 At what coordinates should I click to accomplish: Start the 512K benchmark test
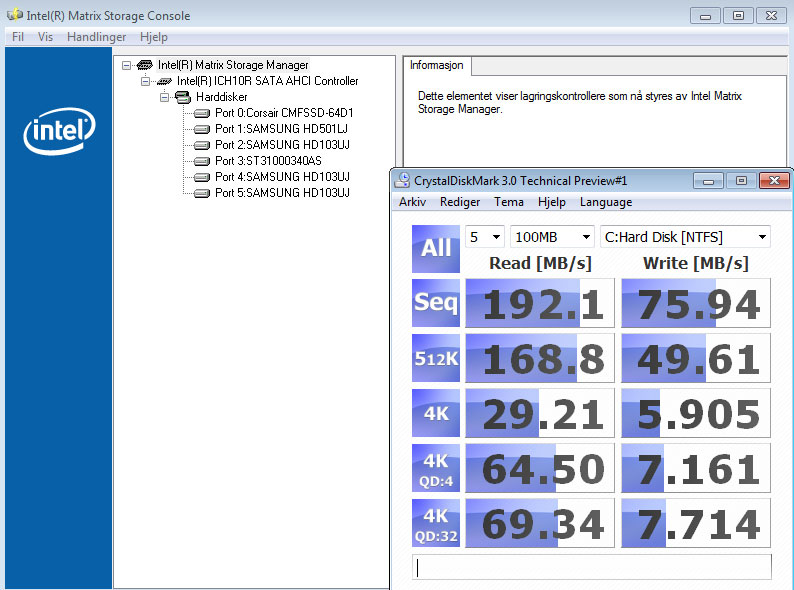click(x=436, y=358)
